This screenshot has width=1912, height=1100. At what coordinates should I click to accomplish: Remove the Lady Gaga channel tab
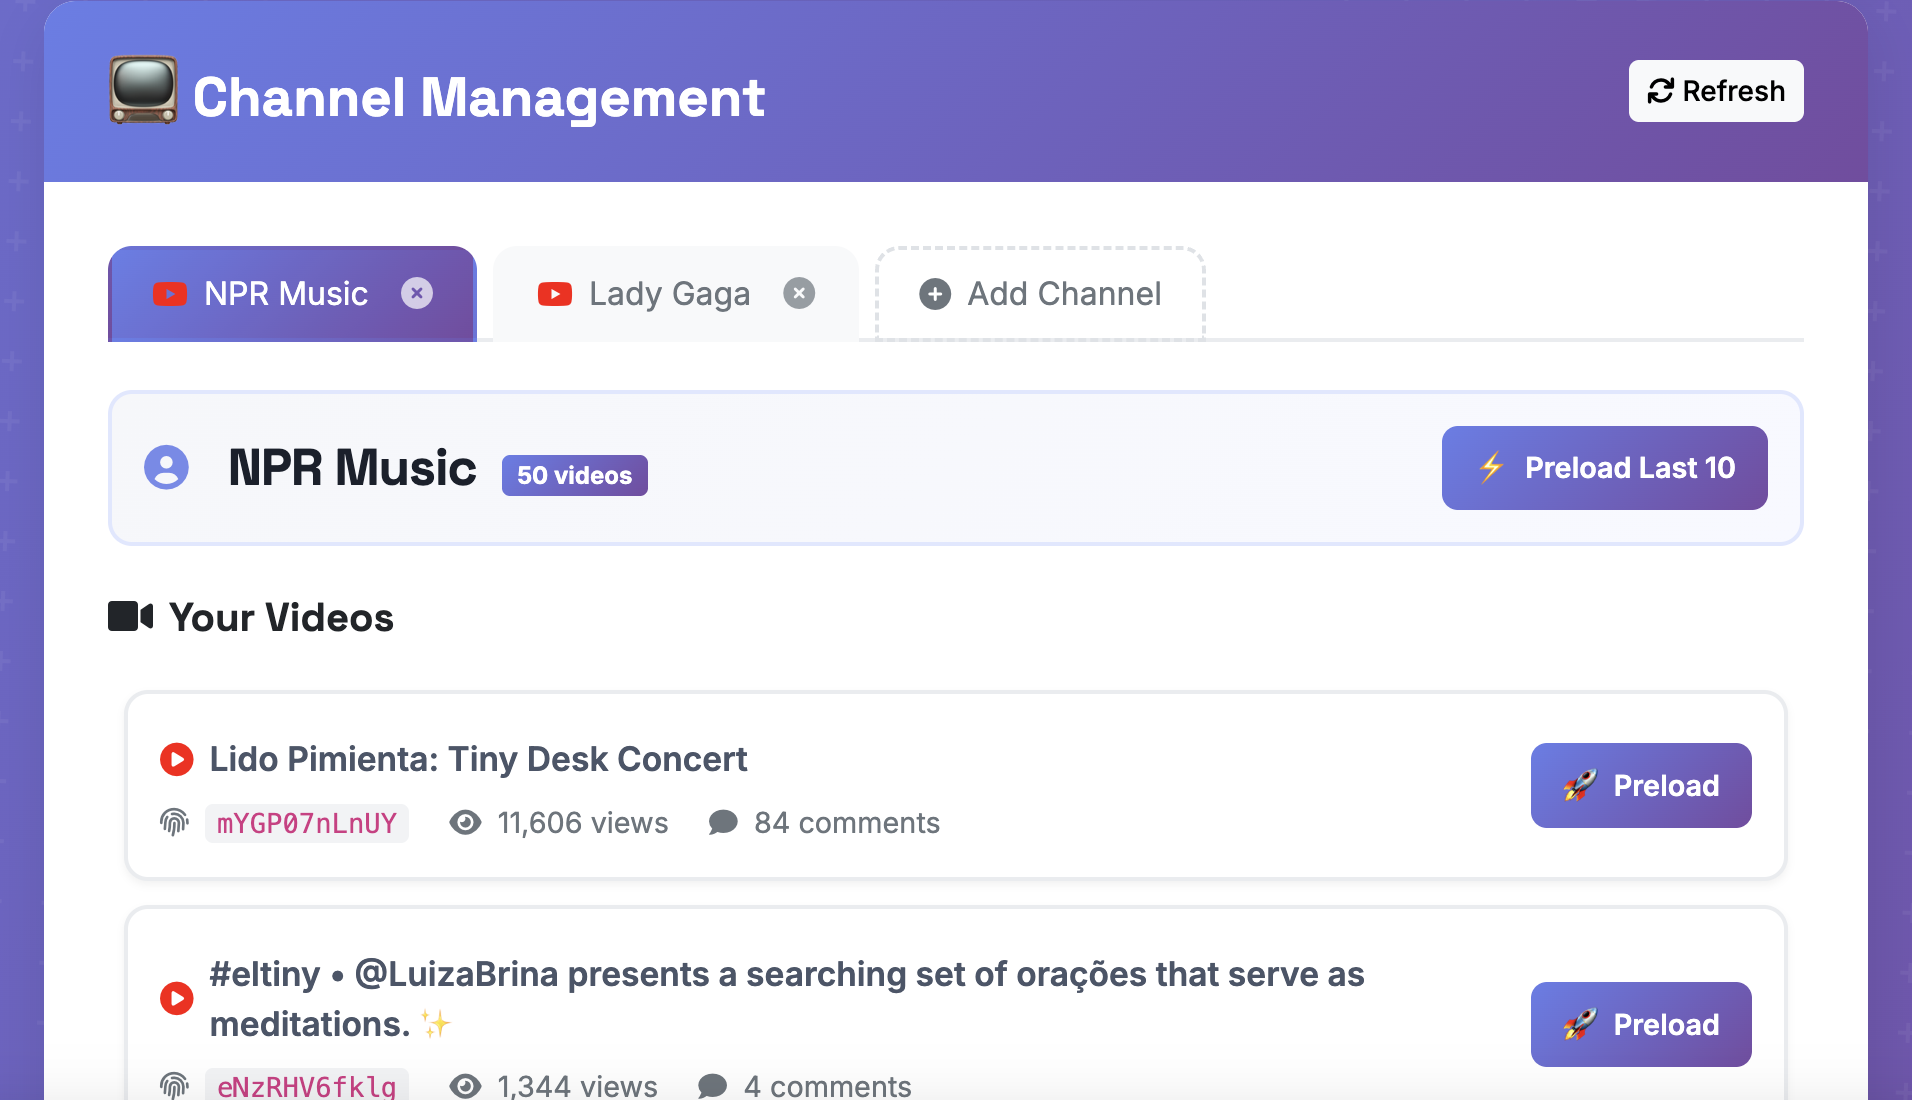(799, 293)
